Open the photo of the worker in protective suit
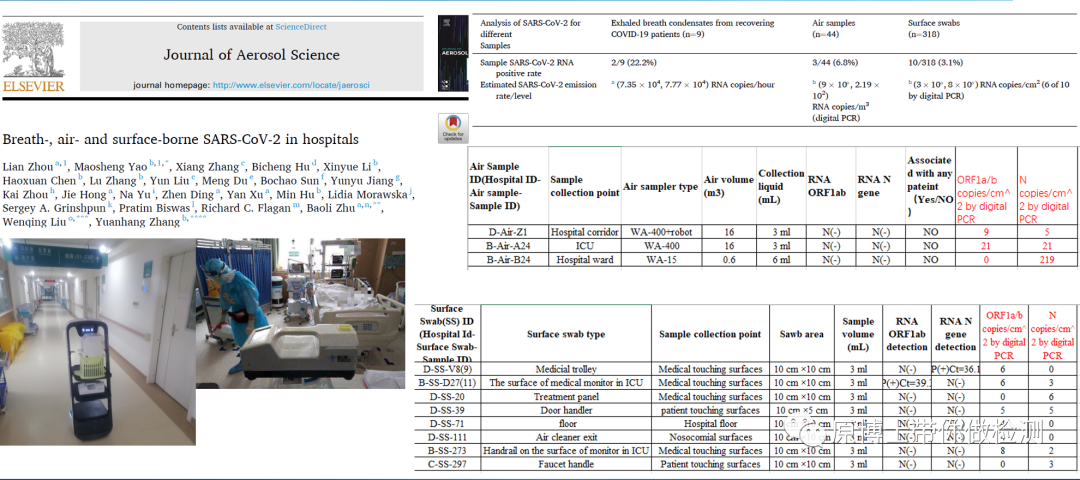The image size is (1080, 480). [300, 313]
